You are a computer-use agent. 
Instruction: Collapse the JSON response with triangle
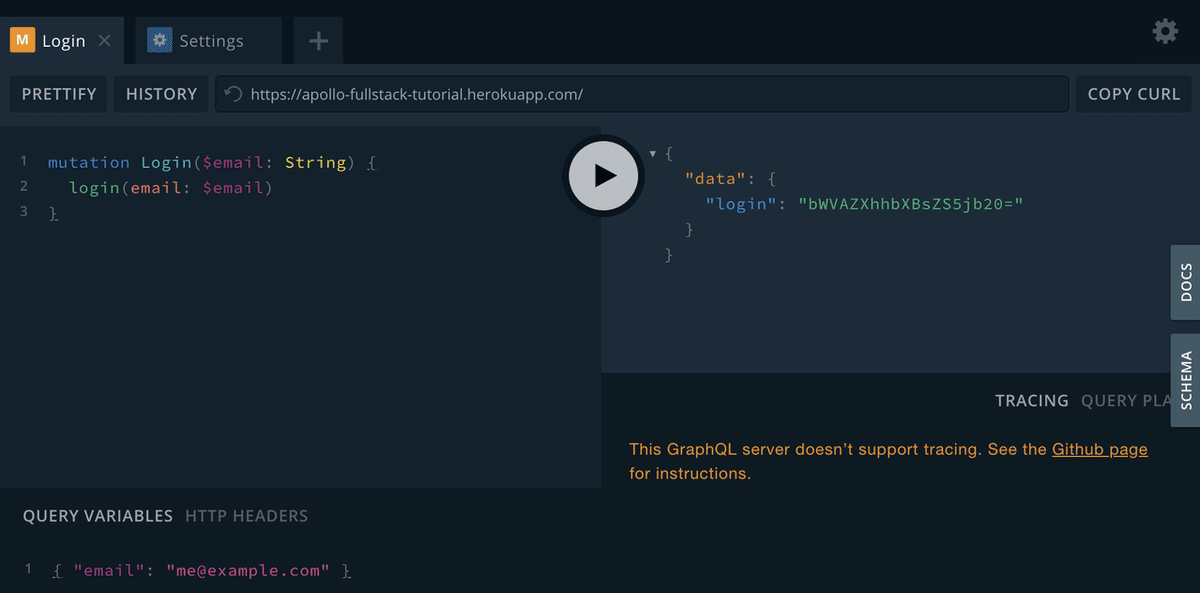coord(653,153)
